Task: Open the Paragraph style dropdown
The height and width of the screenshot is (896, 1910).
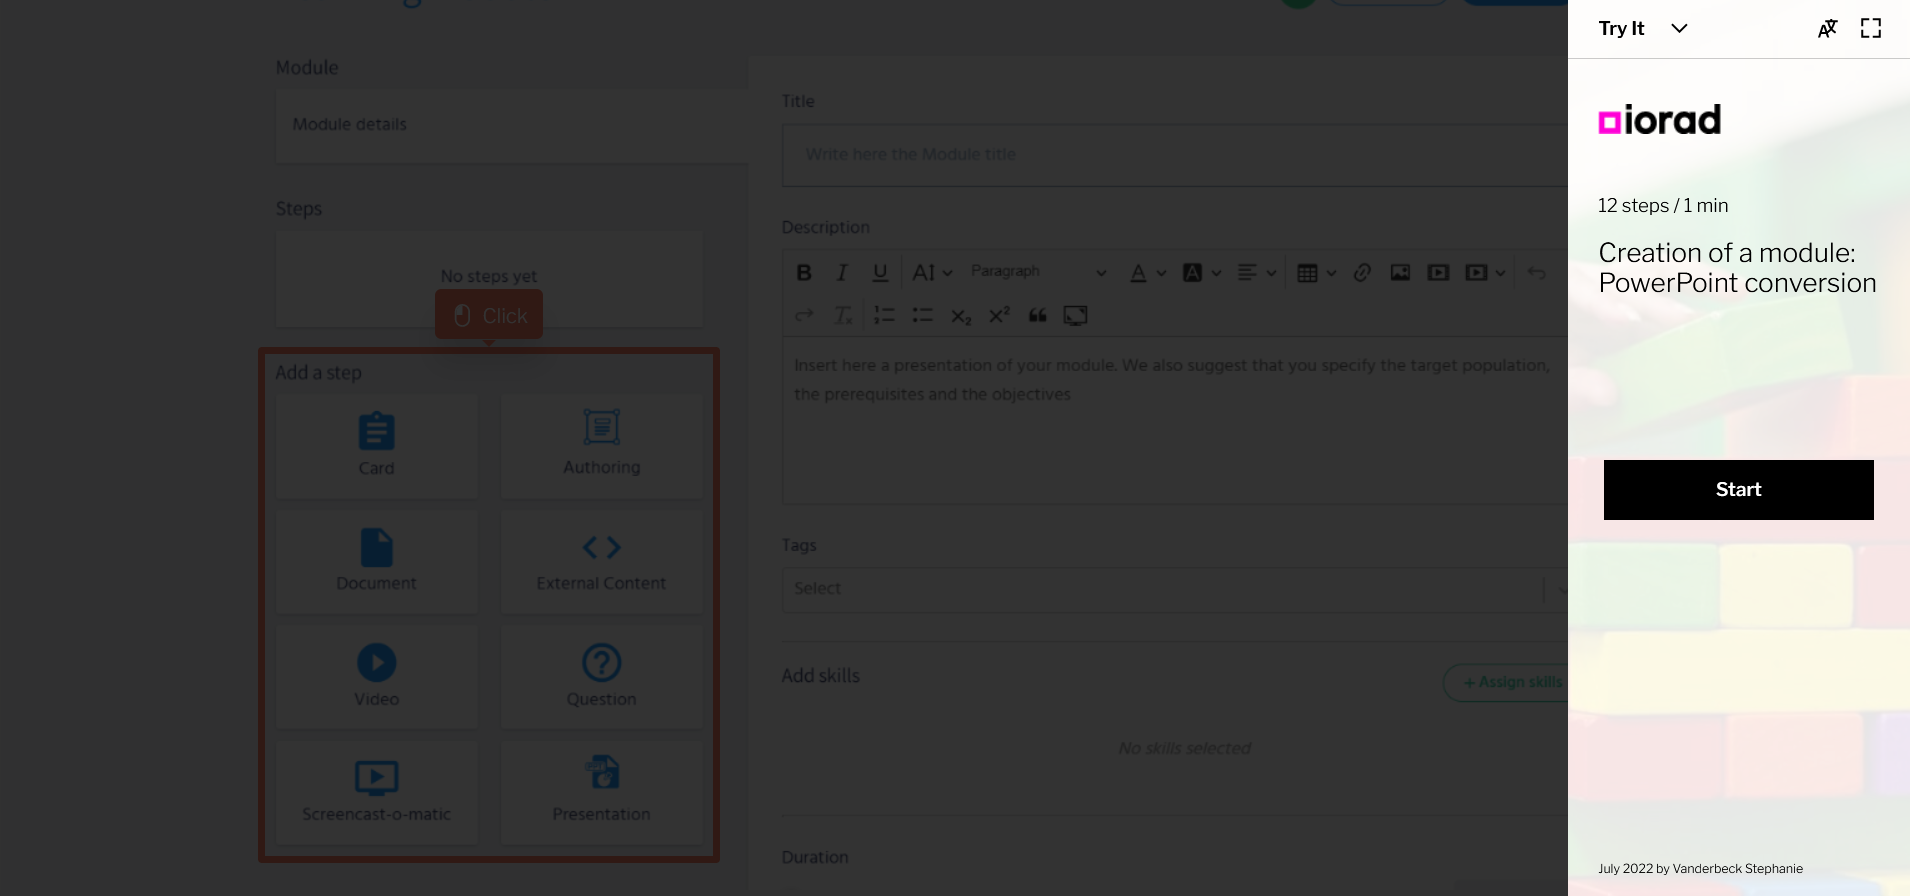Action: [x=1038, y=272]
